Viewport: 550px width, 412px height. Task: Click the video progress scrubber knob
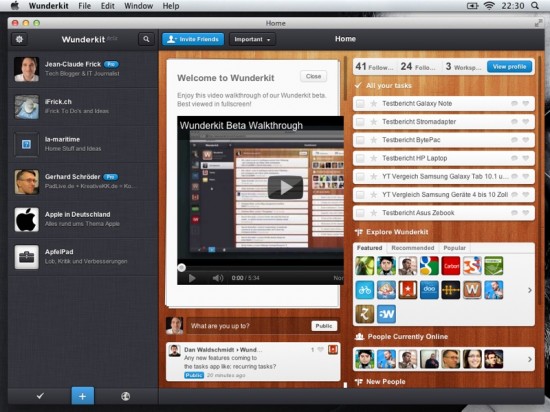181,268
